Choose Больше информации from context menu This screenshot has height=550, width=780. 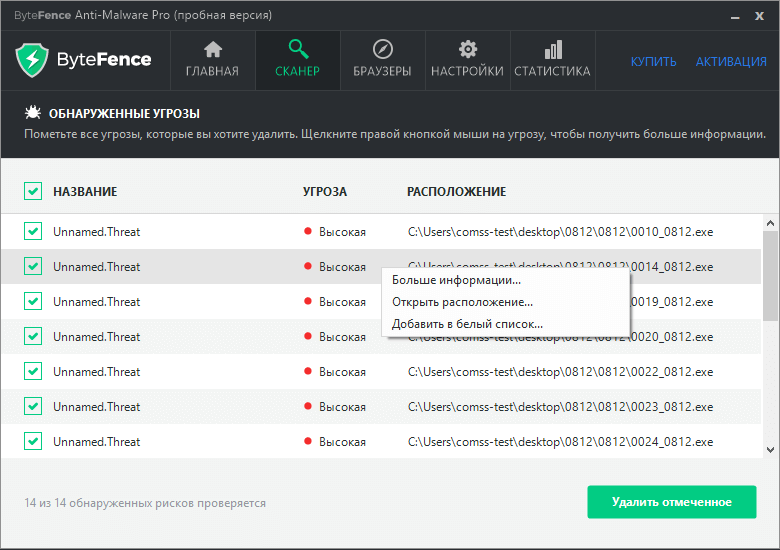(x=456, y=280)
